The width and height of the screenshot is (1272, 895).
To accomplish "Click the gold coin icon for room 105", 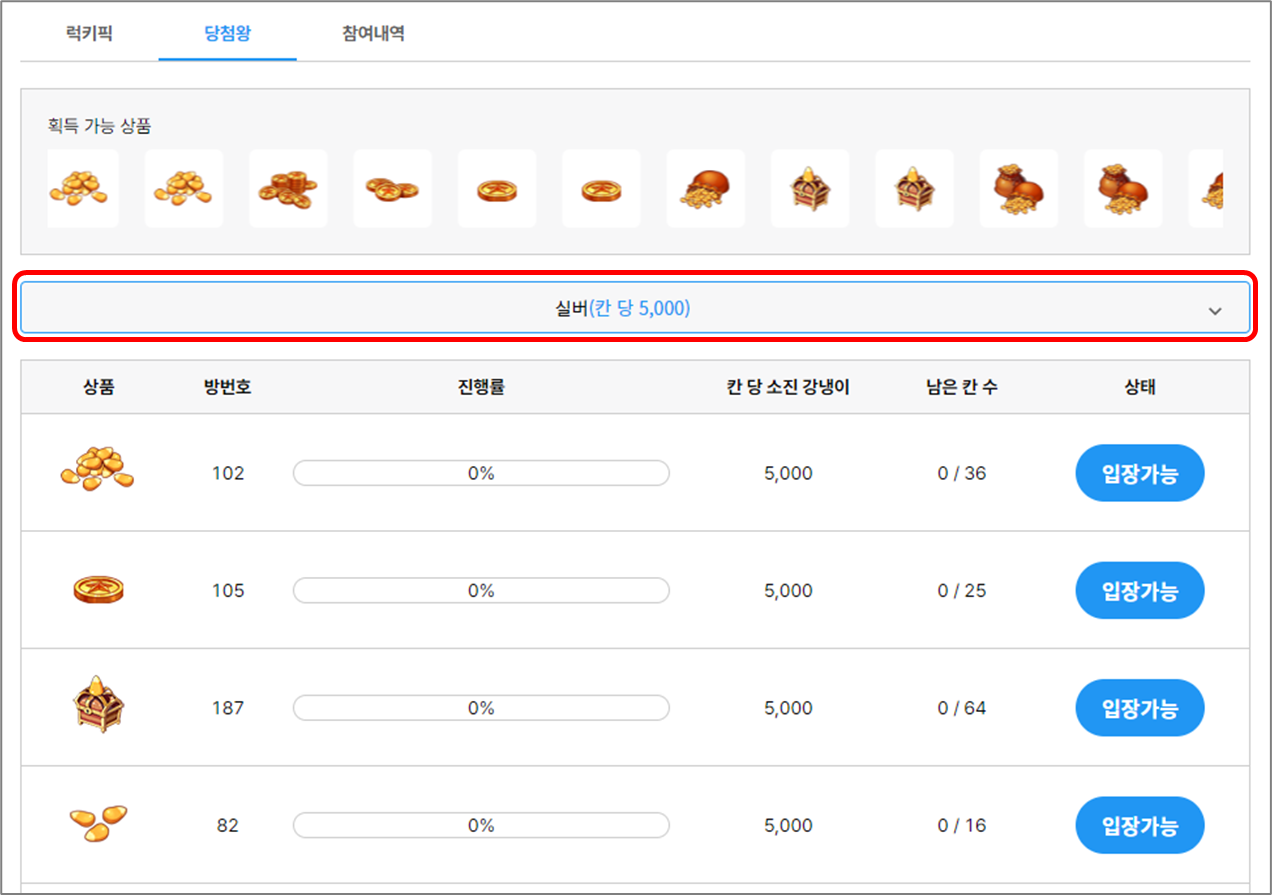I will [x=98, y=590].
